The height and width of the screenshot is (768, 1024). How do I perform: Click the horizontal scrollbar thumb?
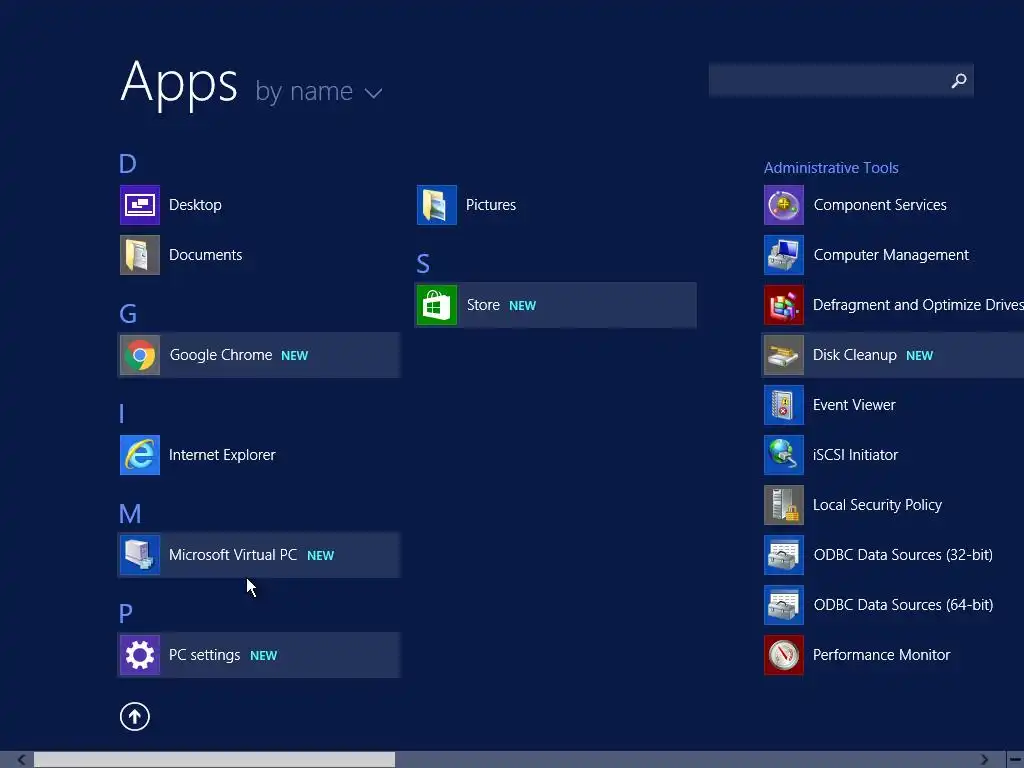coord(214,760)
